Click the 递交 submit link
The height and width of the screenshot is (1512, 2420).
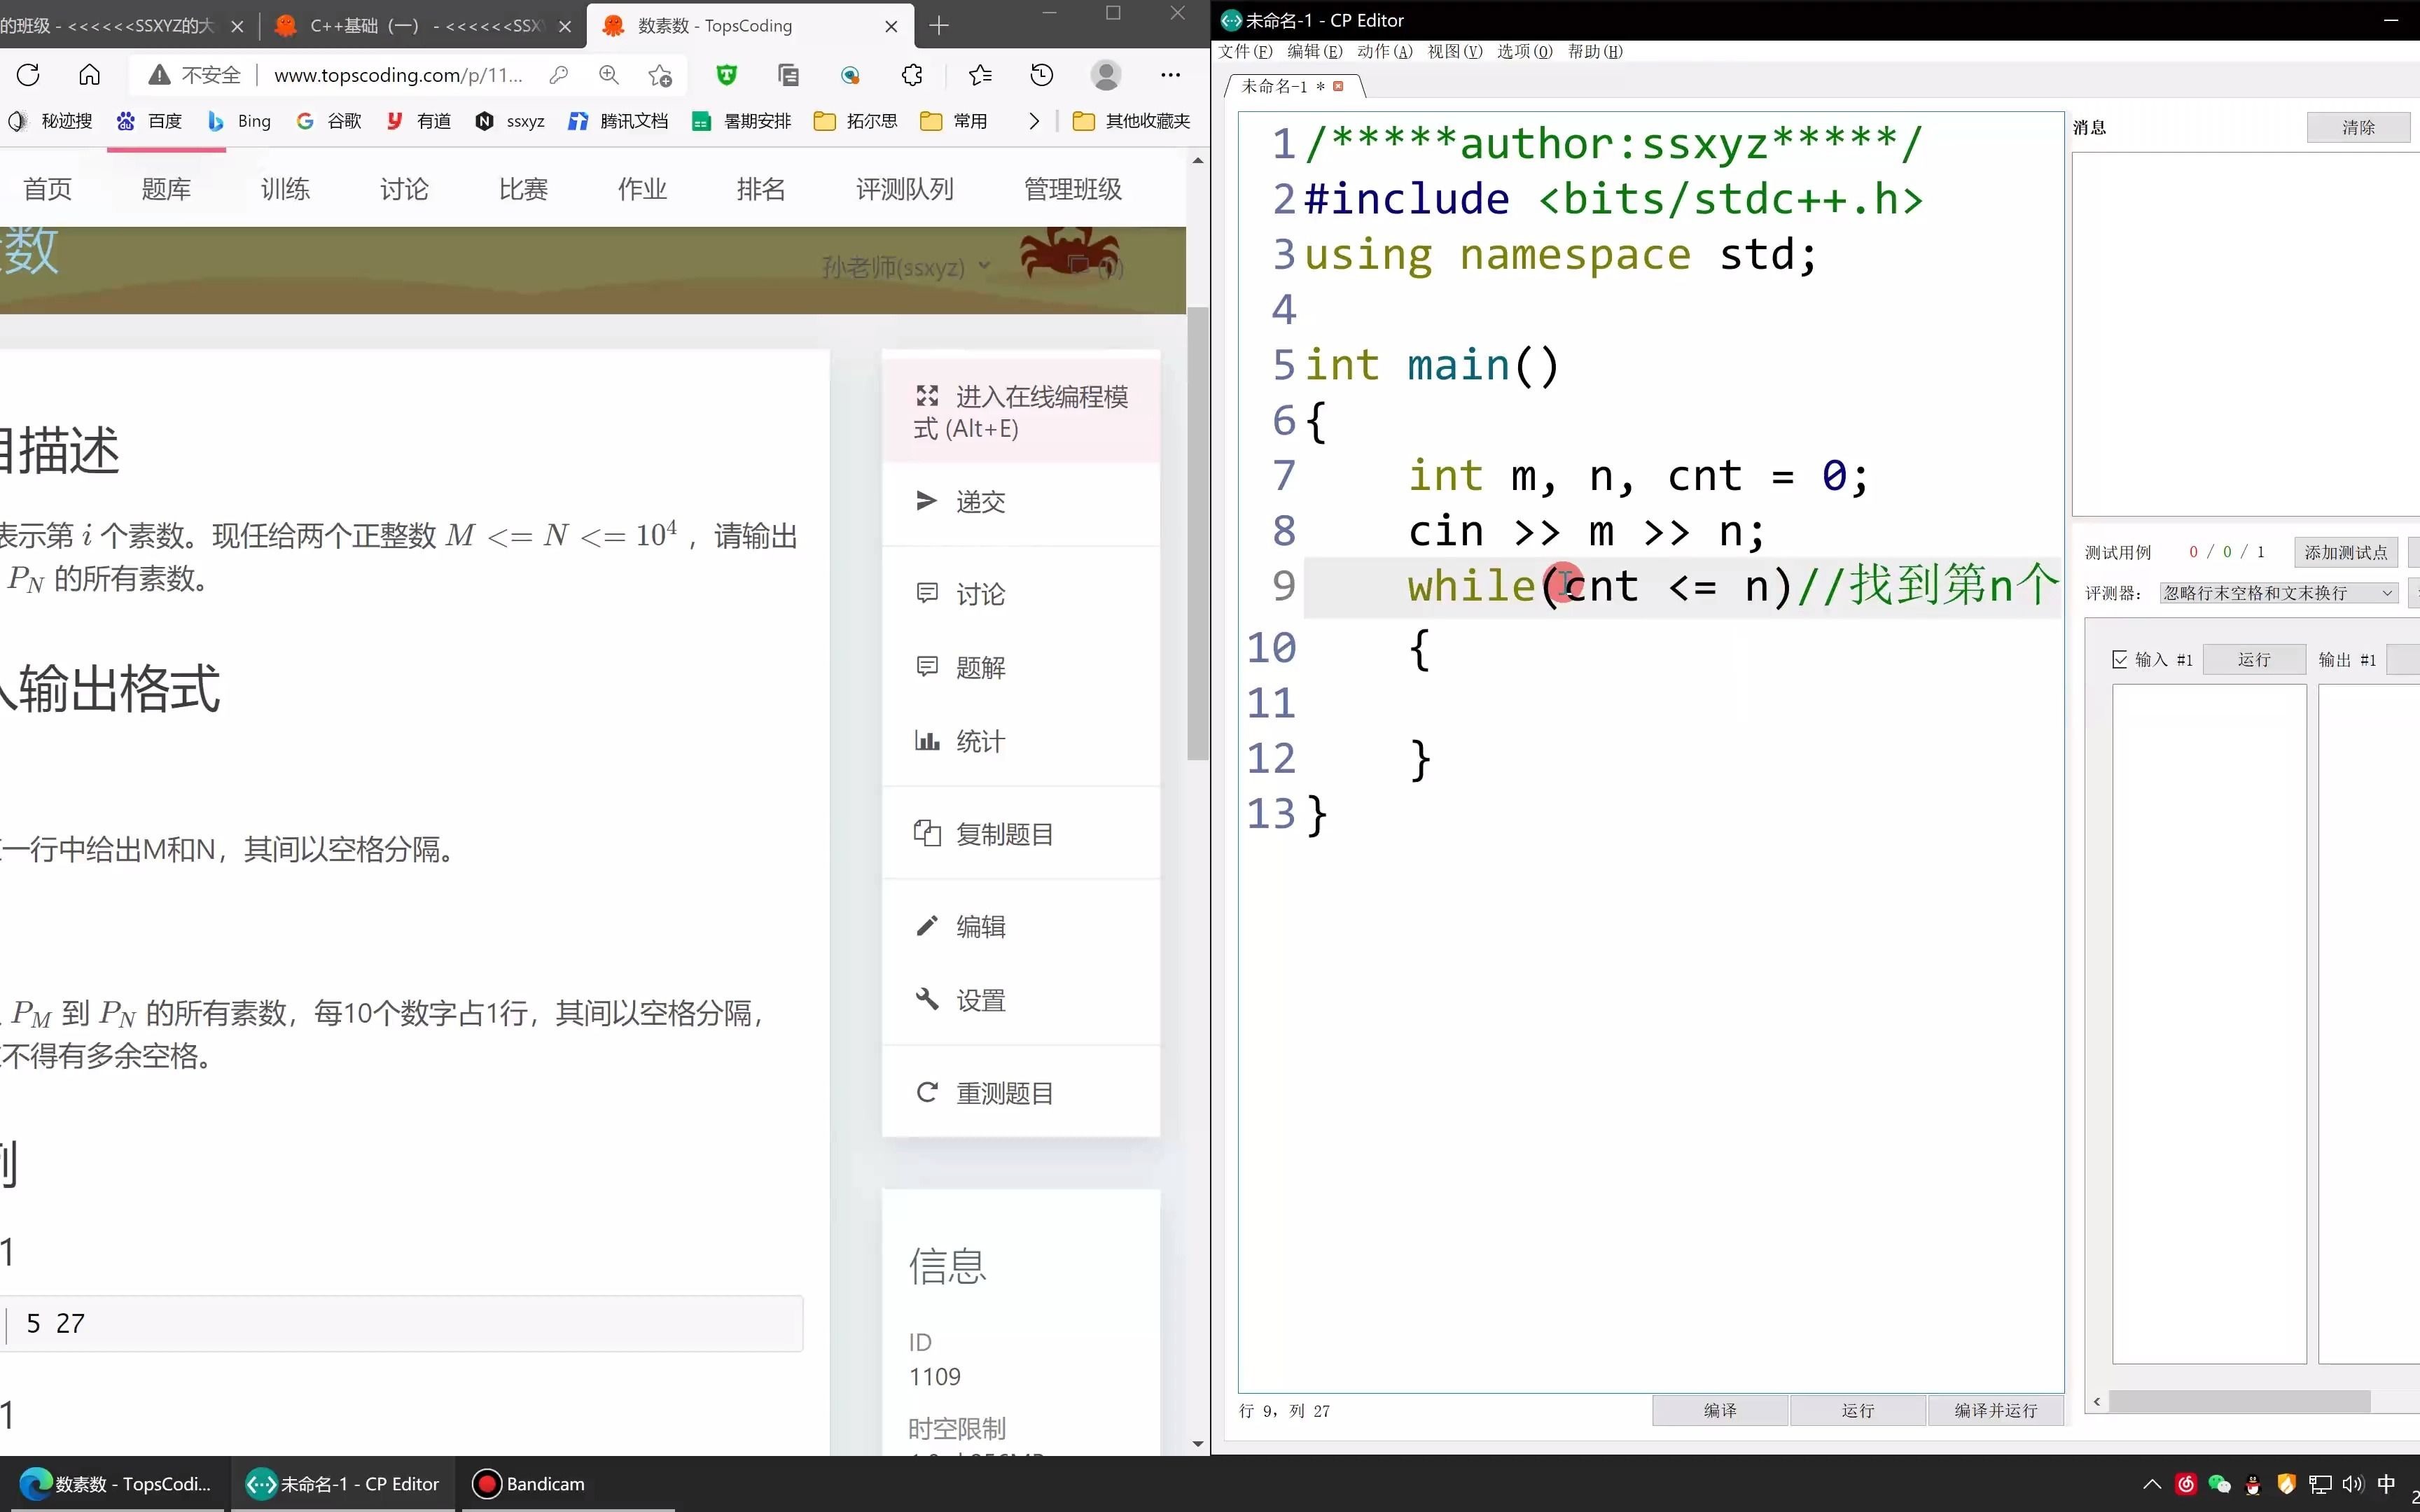(979, 502)
